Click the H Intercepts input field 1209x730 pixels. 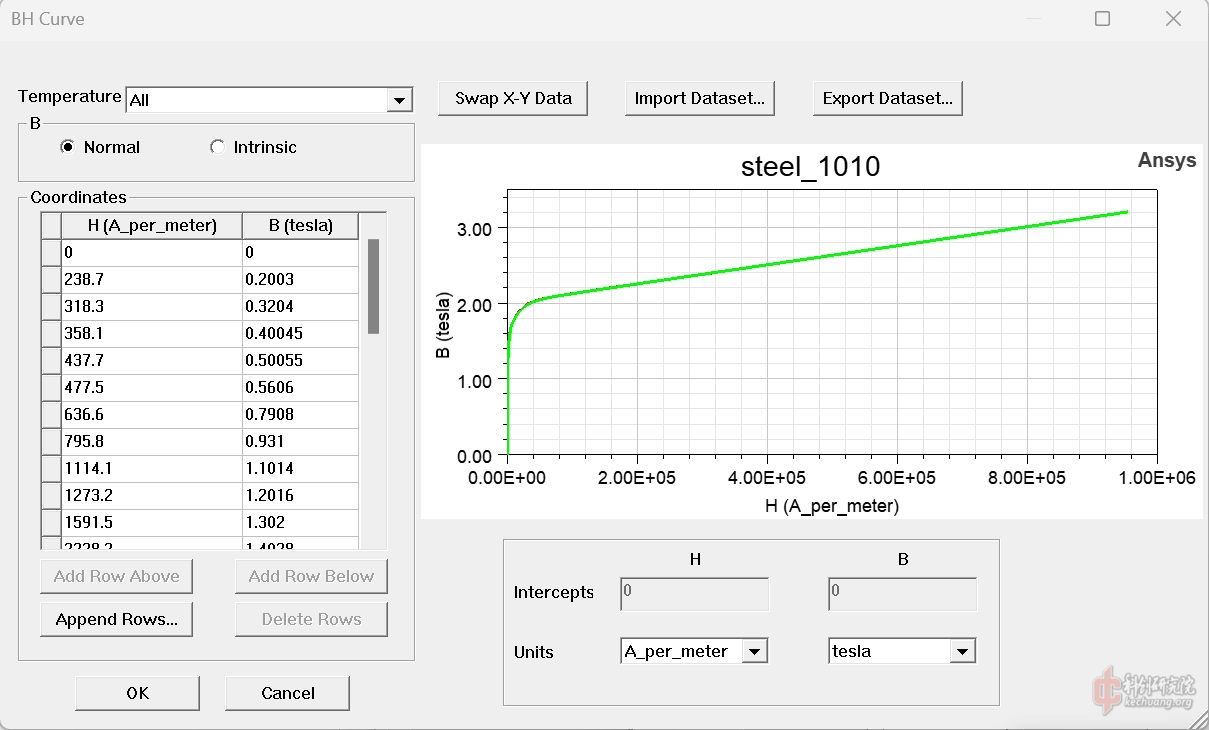[x=695, y=595]
